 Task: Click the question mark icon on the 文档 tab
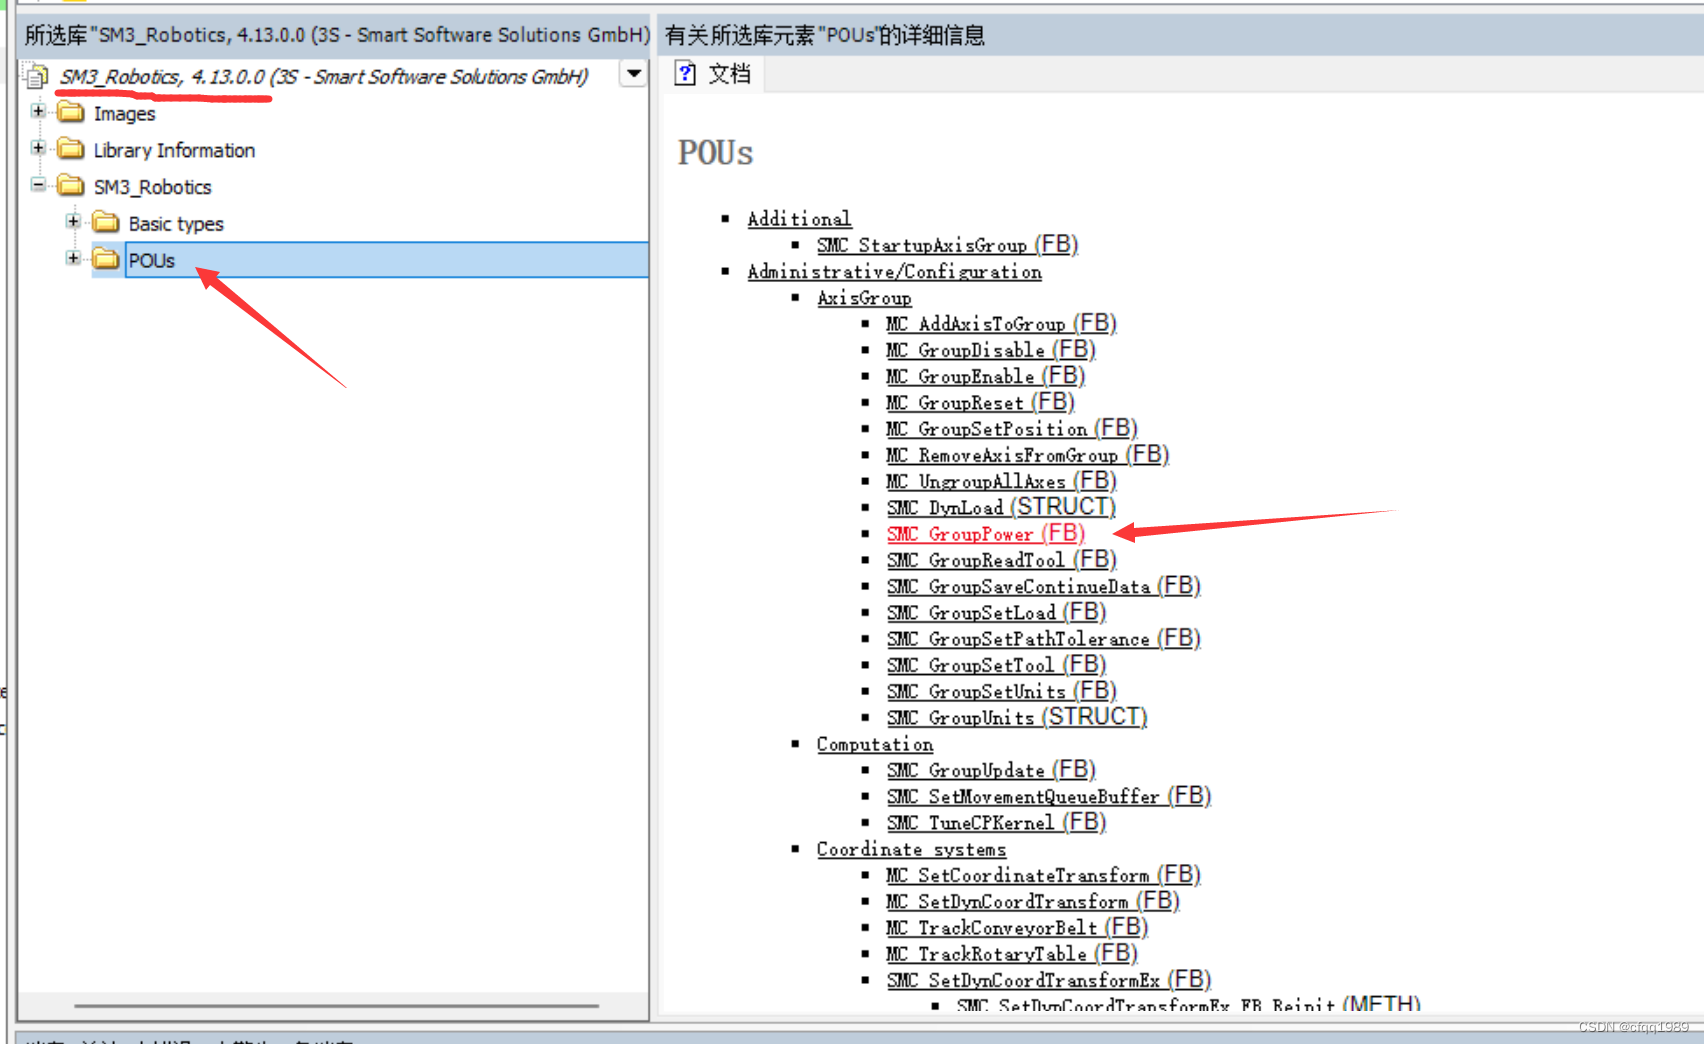pos(684,73)
